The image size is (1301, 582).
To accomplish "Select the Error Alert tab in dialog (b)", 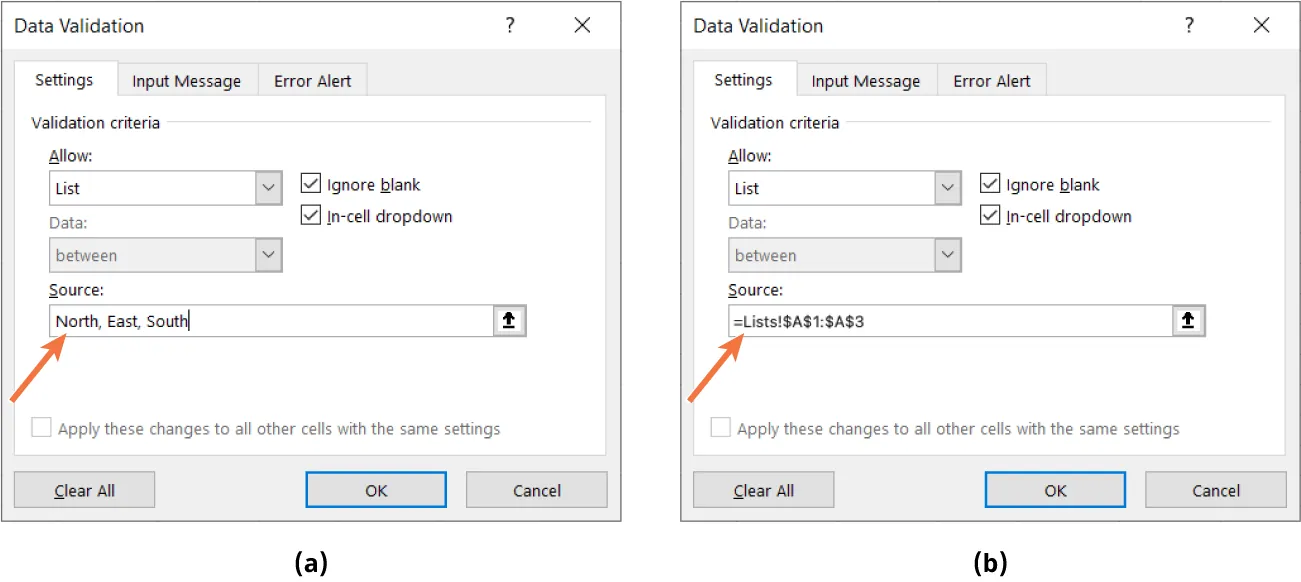I will click(991, 80).
